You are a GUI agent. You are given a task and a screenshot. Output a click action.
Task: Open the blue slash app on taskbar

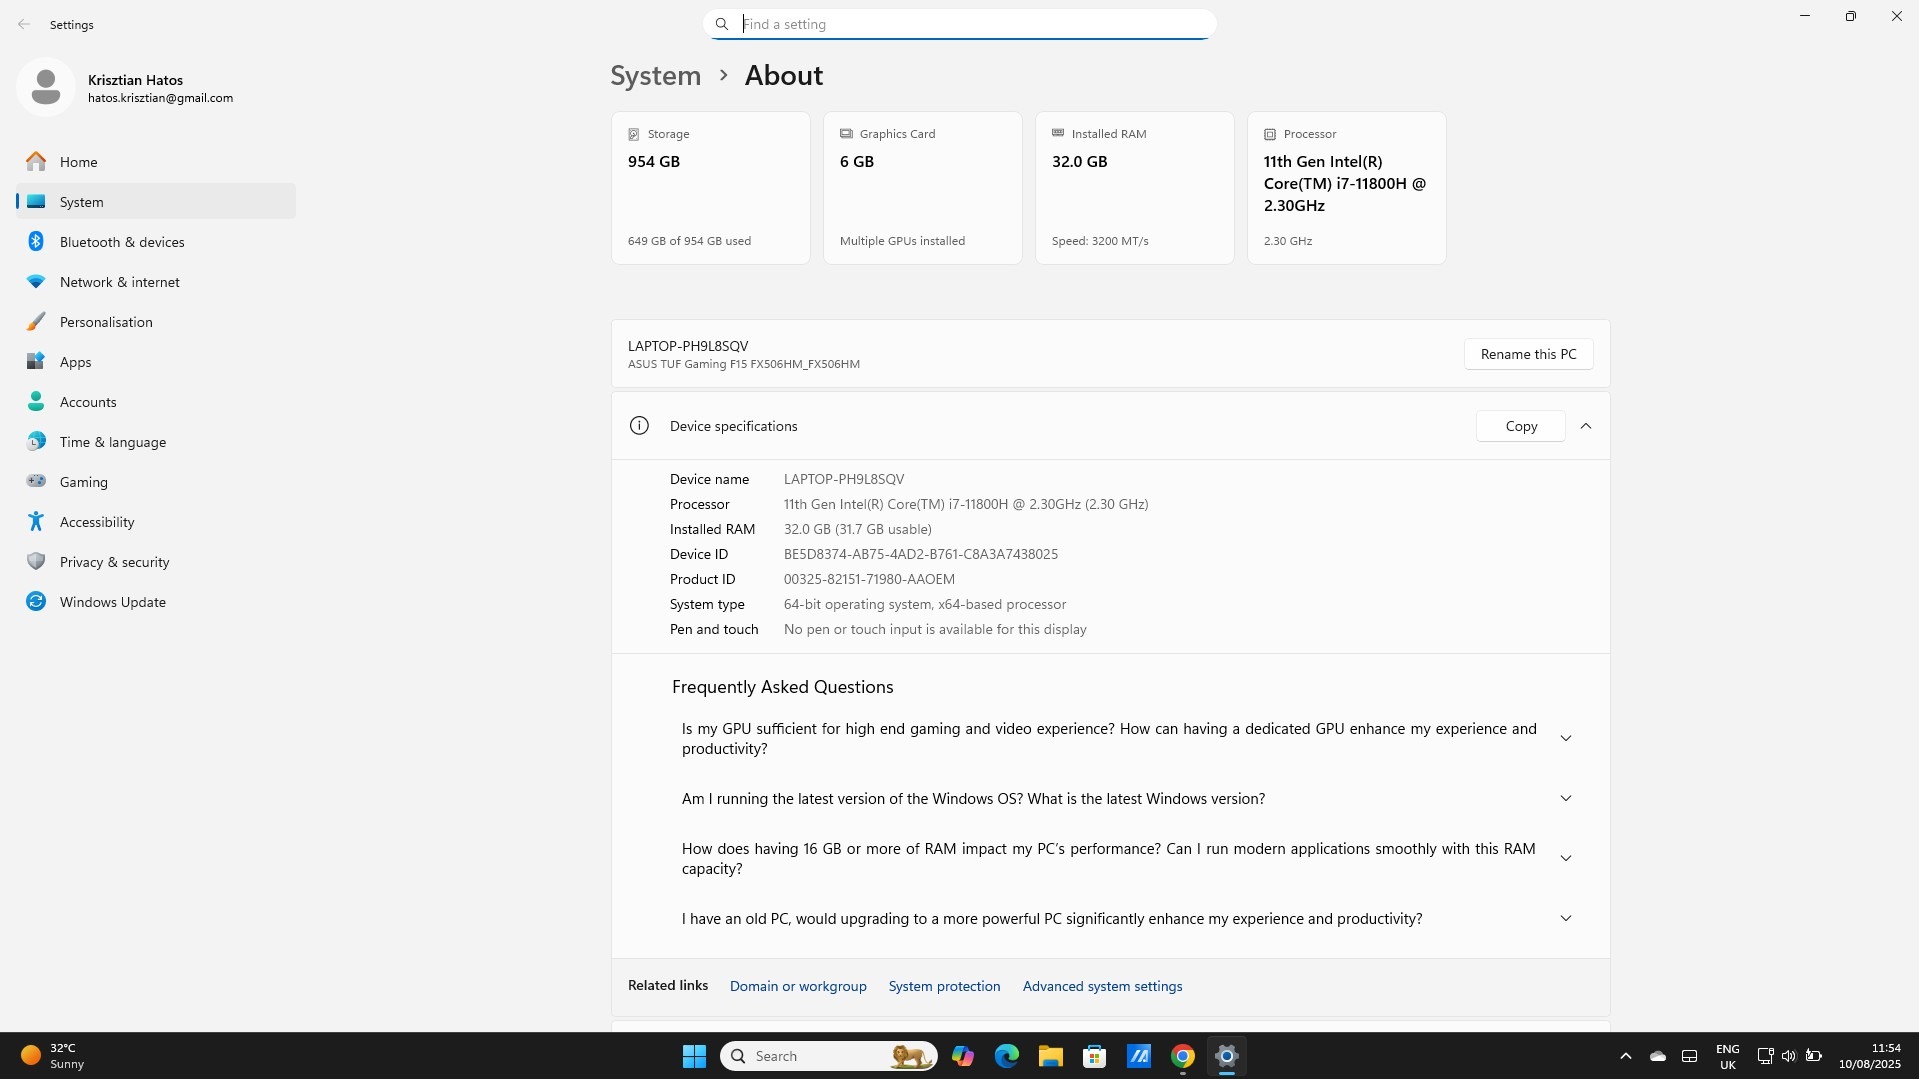1139,1056
